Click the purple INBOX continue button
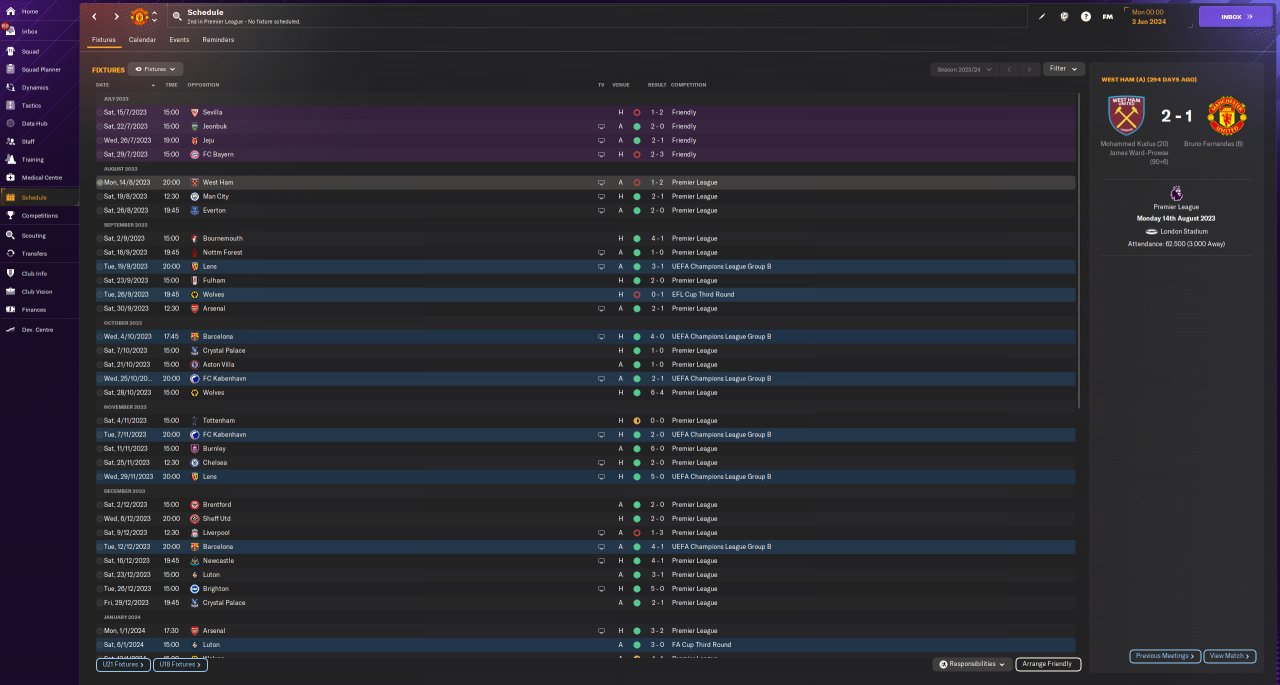Image resolution: width=1280 pixels, height=685 pixels. pyautogui.click(x=1236, y=17)
